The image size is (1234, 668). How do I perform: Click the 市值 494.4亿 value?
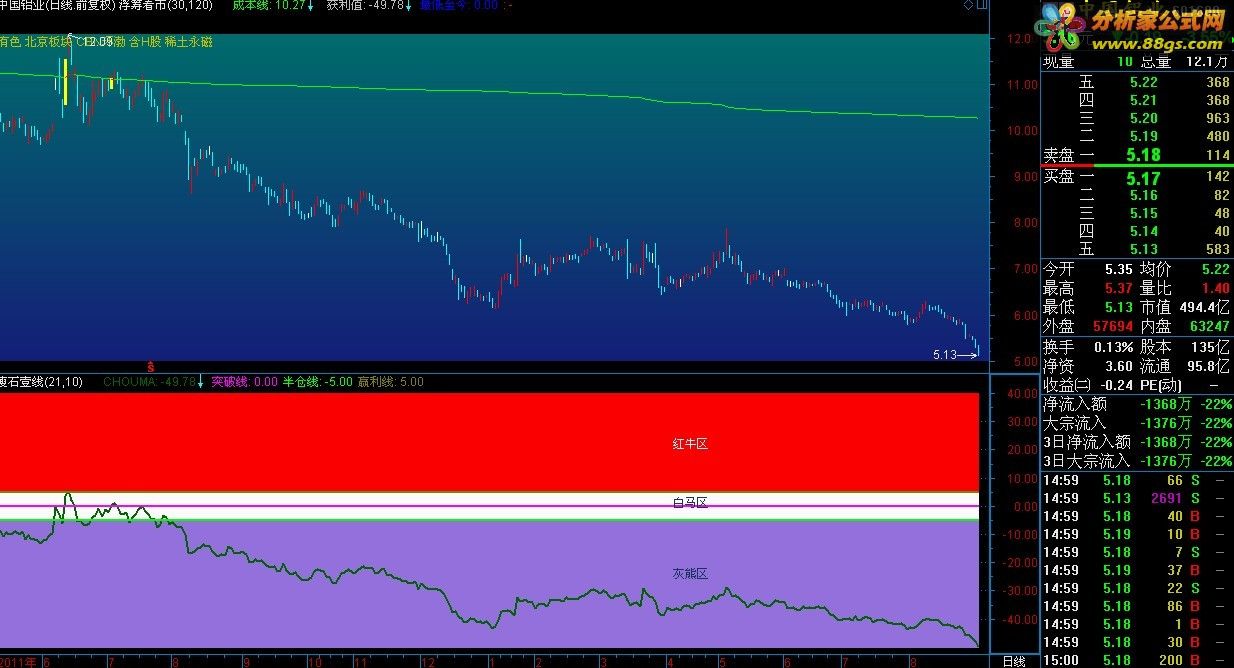(1205, 307)
